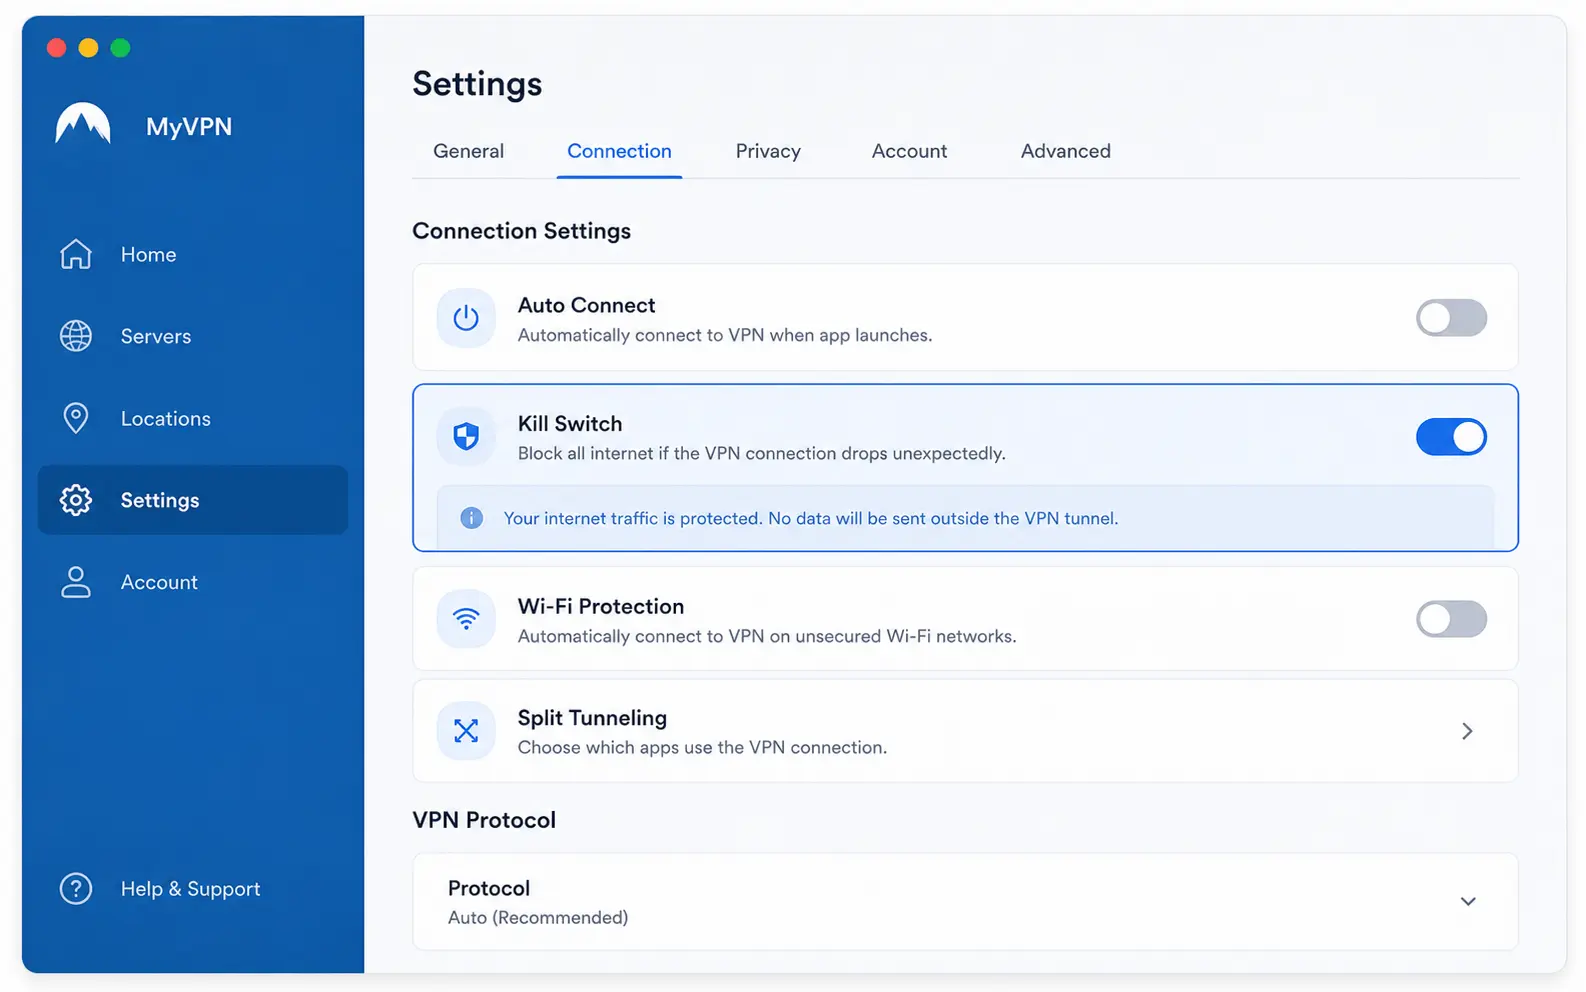Click the Servers globe icon

(x=76, y=336)
